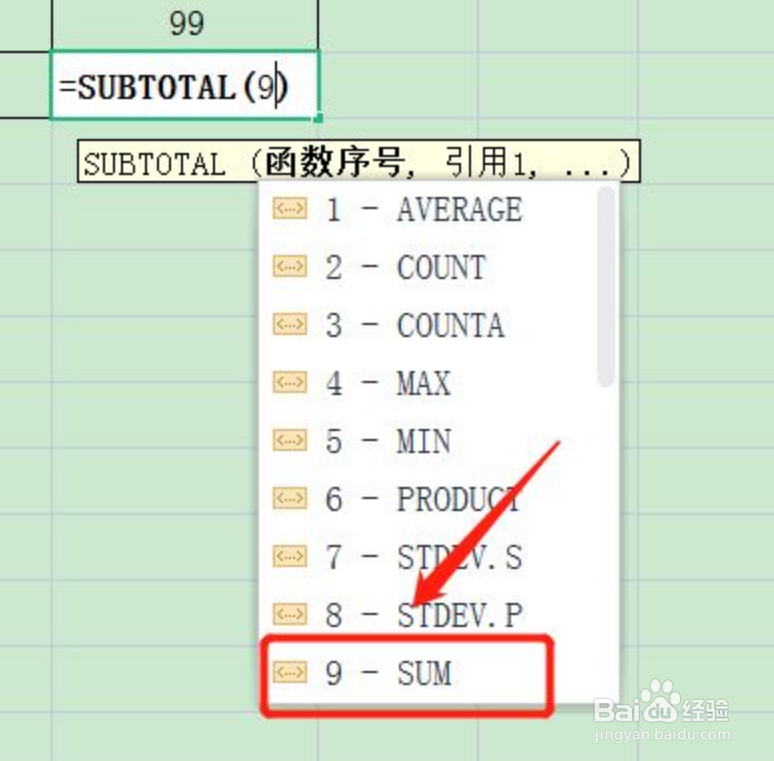This screenshot has height=761, width=774.
Task: Select the 1 - AVERAGE function option
Action: coord(423,210)
